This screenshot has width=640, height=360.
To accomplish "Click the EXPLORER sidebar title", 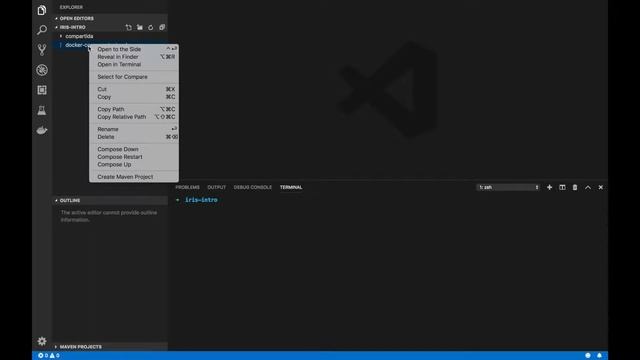I will tap(71, 7).
